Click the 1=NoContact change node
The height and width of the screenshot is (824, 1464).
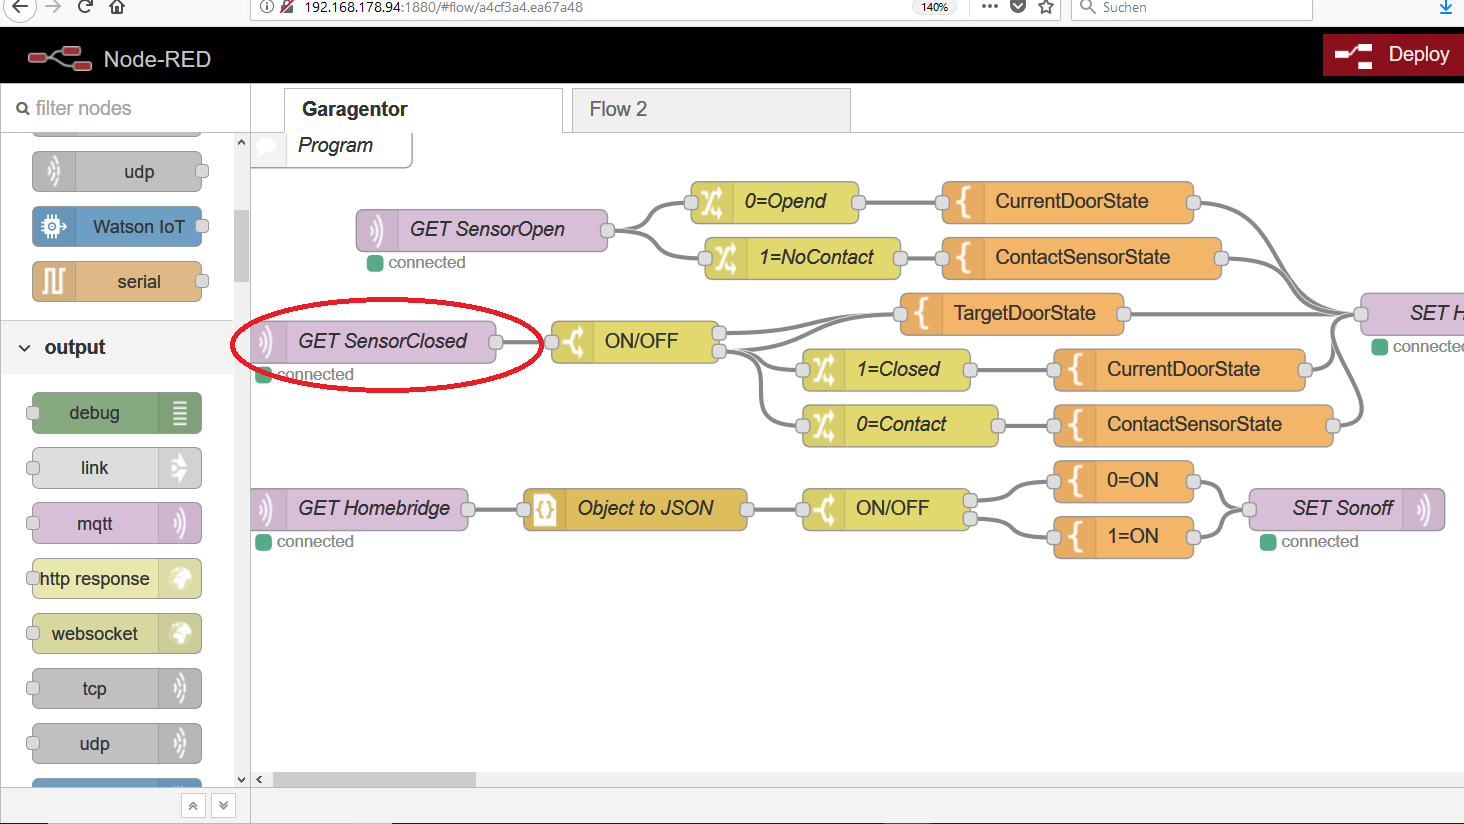[803, 258]
